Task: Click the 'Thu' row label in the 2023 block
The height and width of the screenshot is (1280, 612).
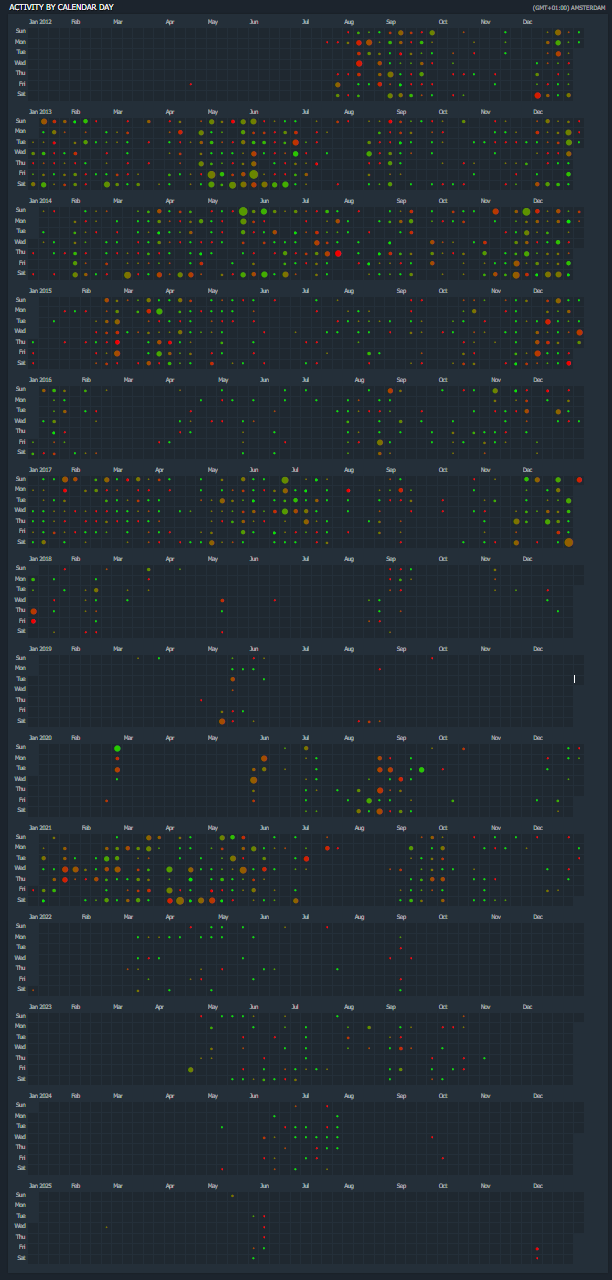Action: click(21, 1058)
